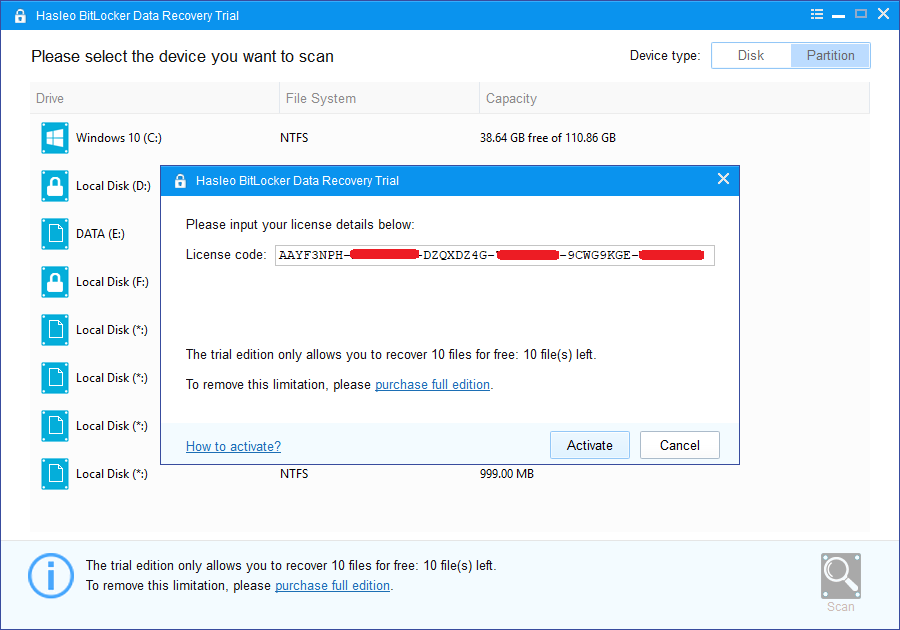Screen dimensions: 900x630
Task: Maximize the main Hasleo window
Action: [861, 14]
